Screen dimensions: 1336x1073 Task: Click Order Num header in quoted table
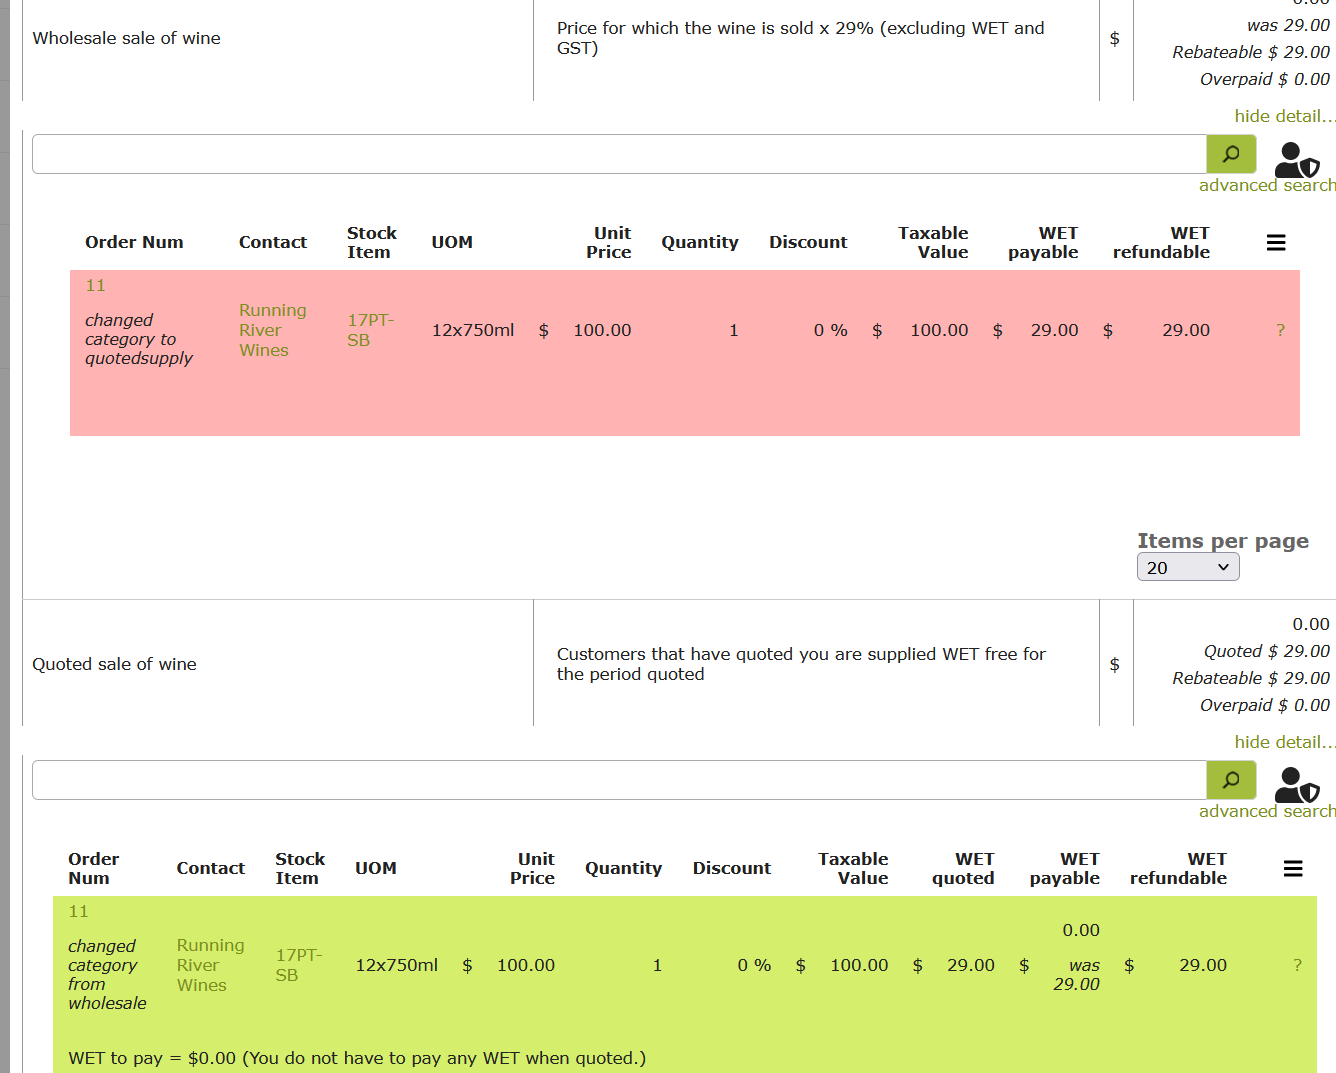pos(93,868)
